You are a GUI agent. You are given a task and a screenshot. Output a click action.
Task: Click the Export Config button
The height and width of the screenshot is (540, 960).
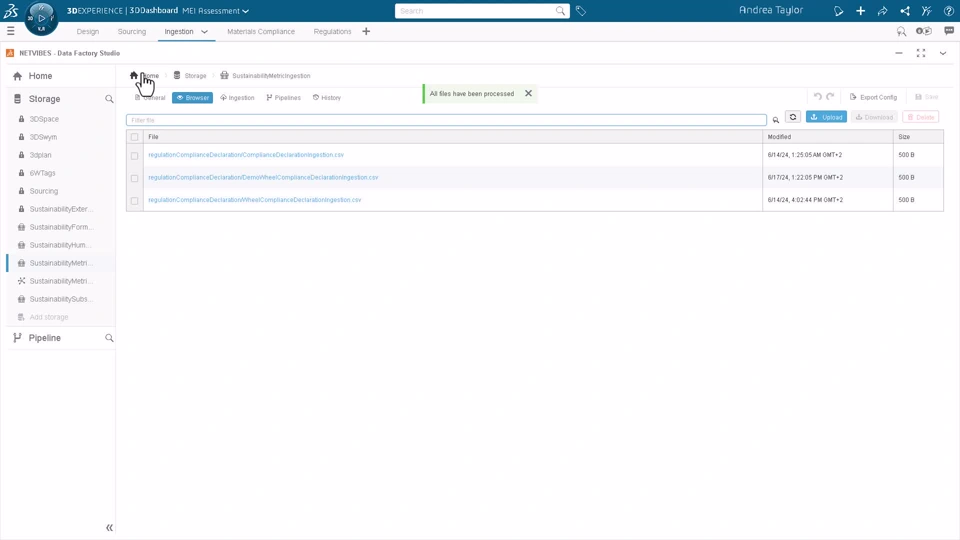click(x=874, y=97)
